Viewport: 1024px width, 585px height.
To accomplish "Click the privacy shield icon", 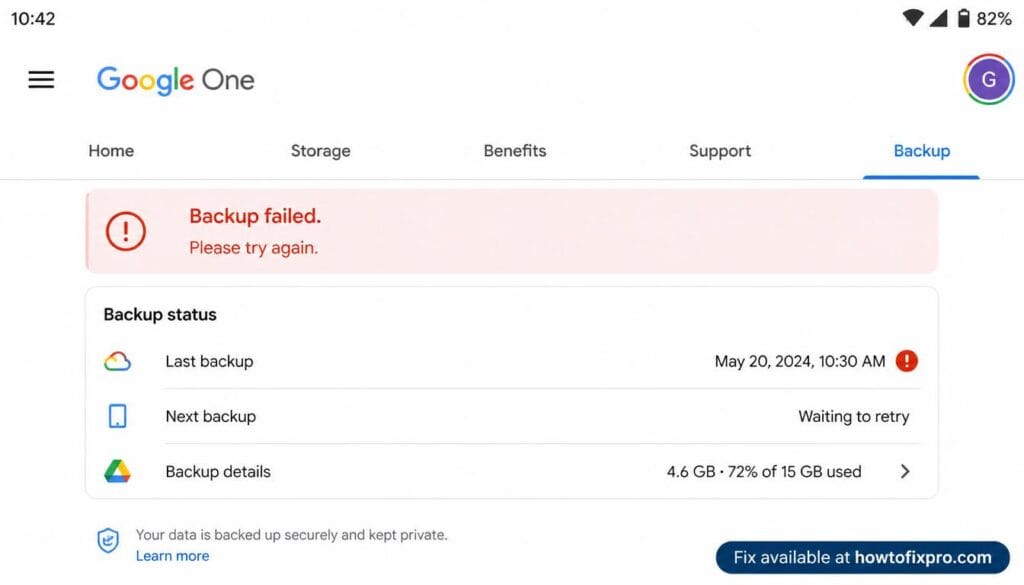I will point(108,541).
